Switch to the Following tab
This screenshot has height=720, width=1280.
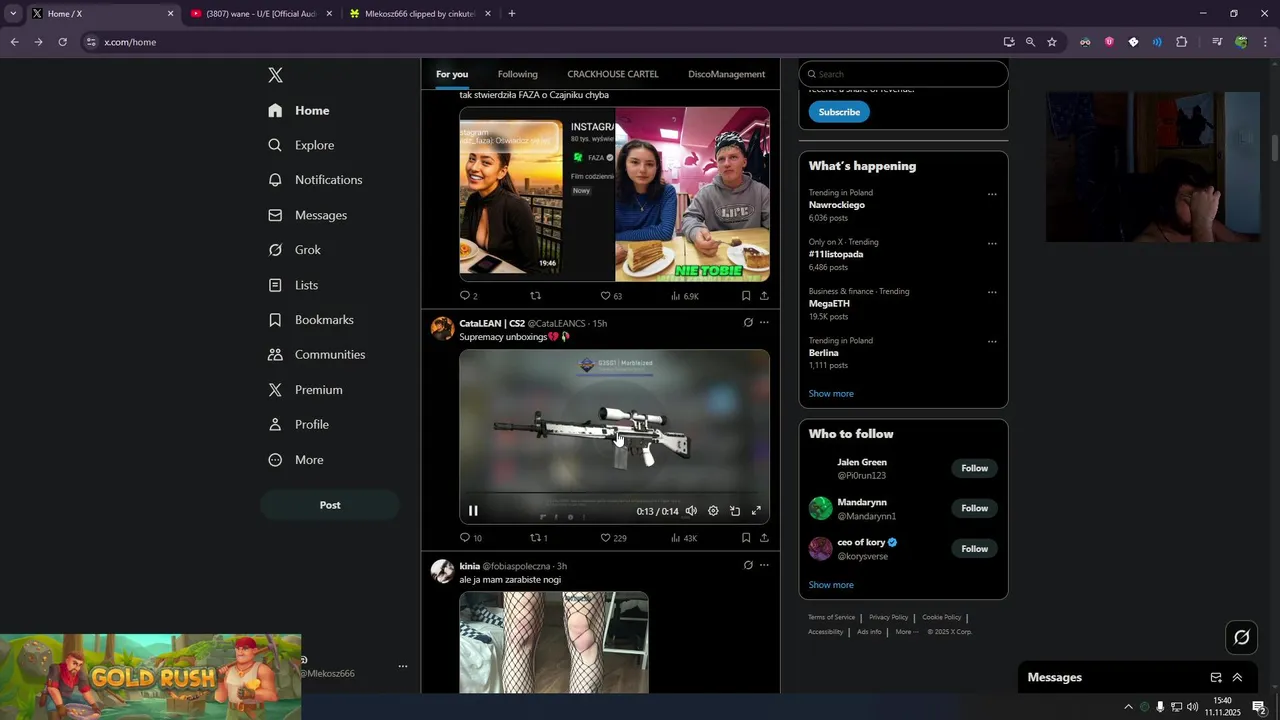point(517,74)
